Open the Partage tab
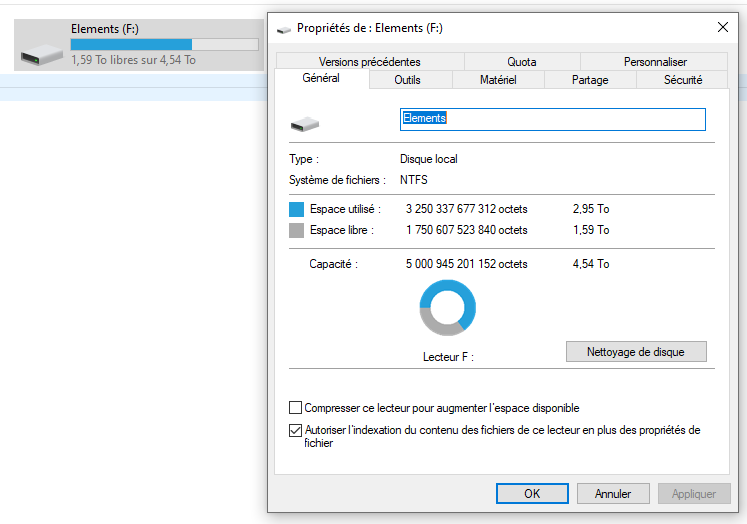This screenshot has height=524, width=747. coord(590,80)
